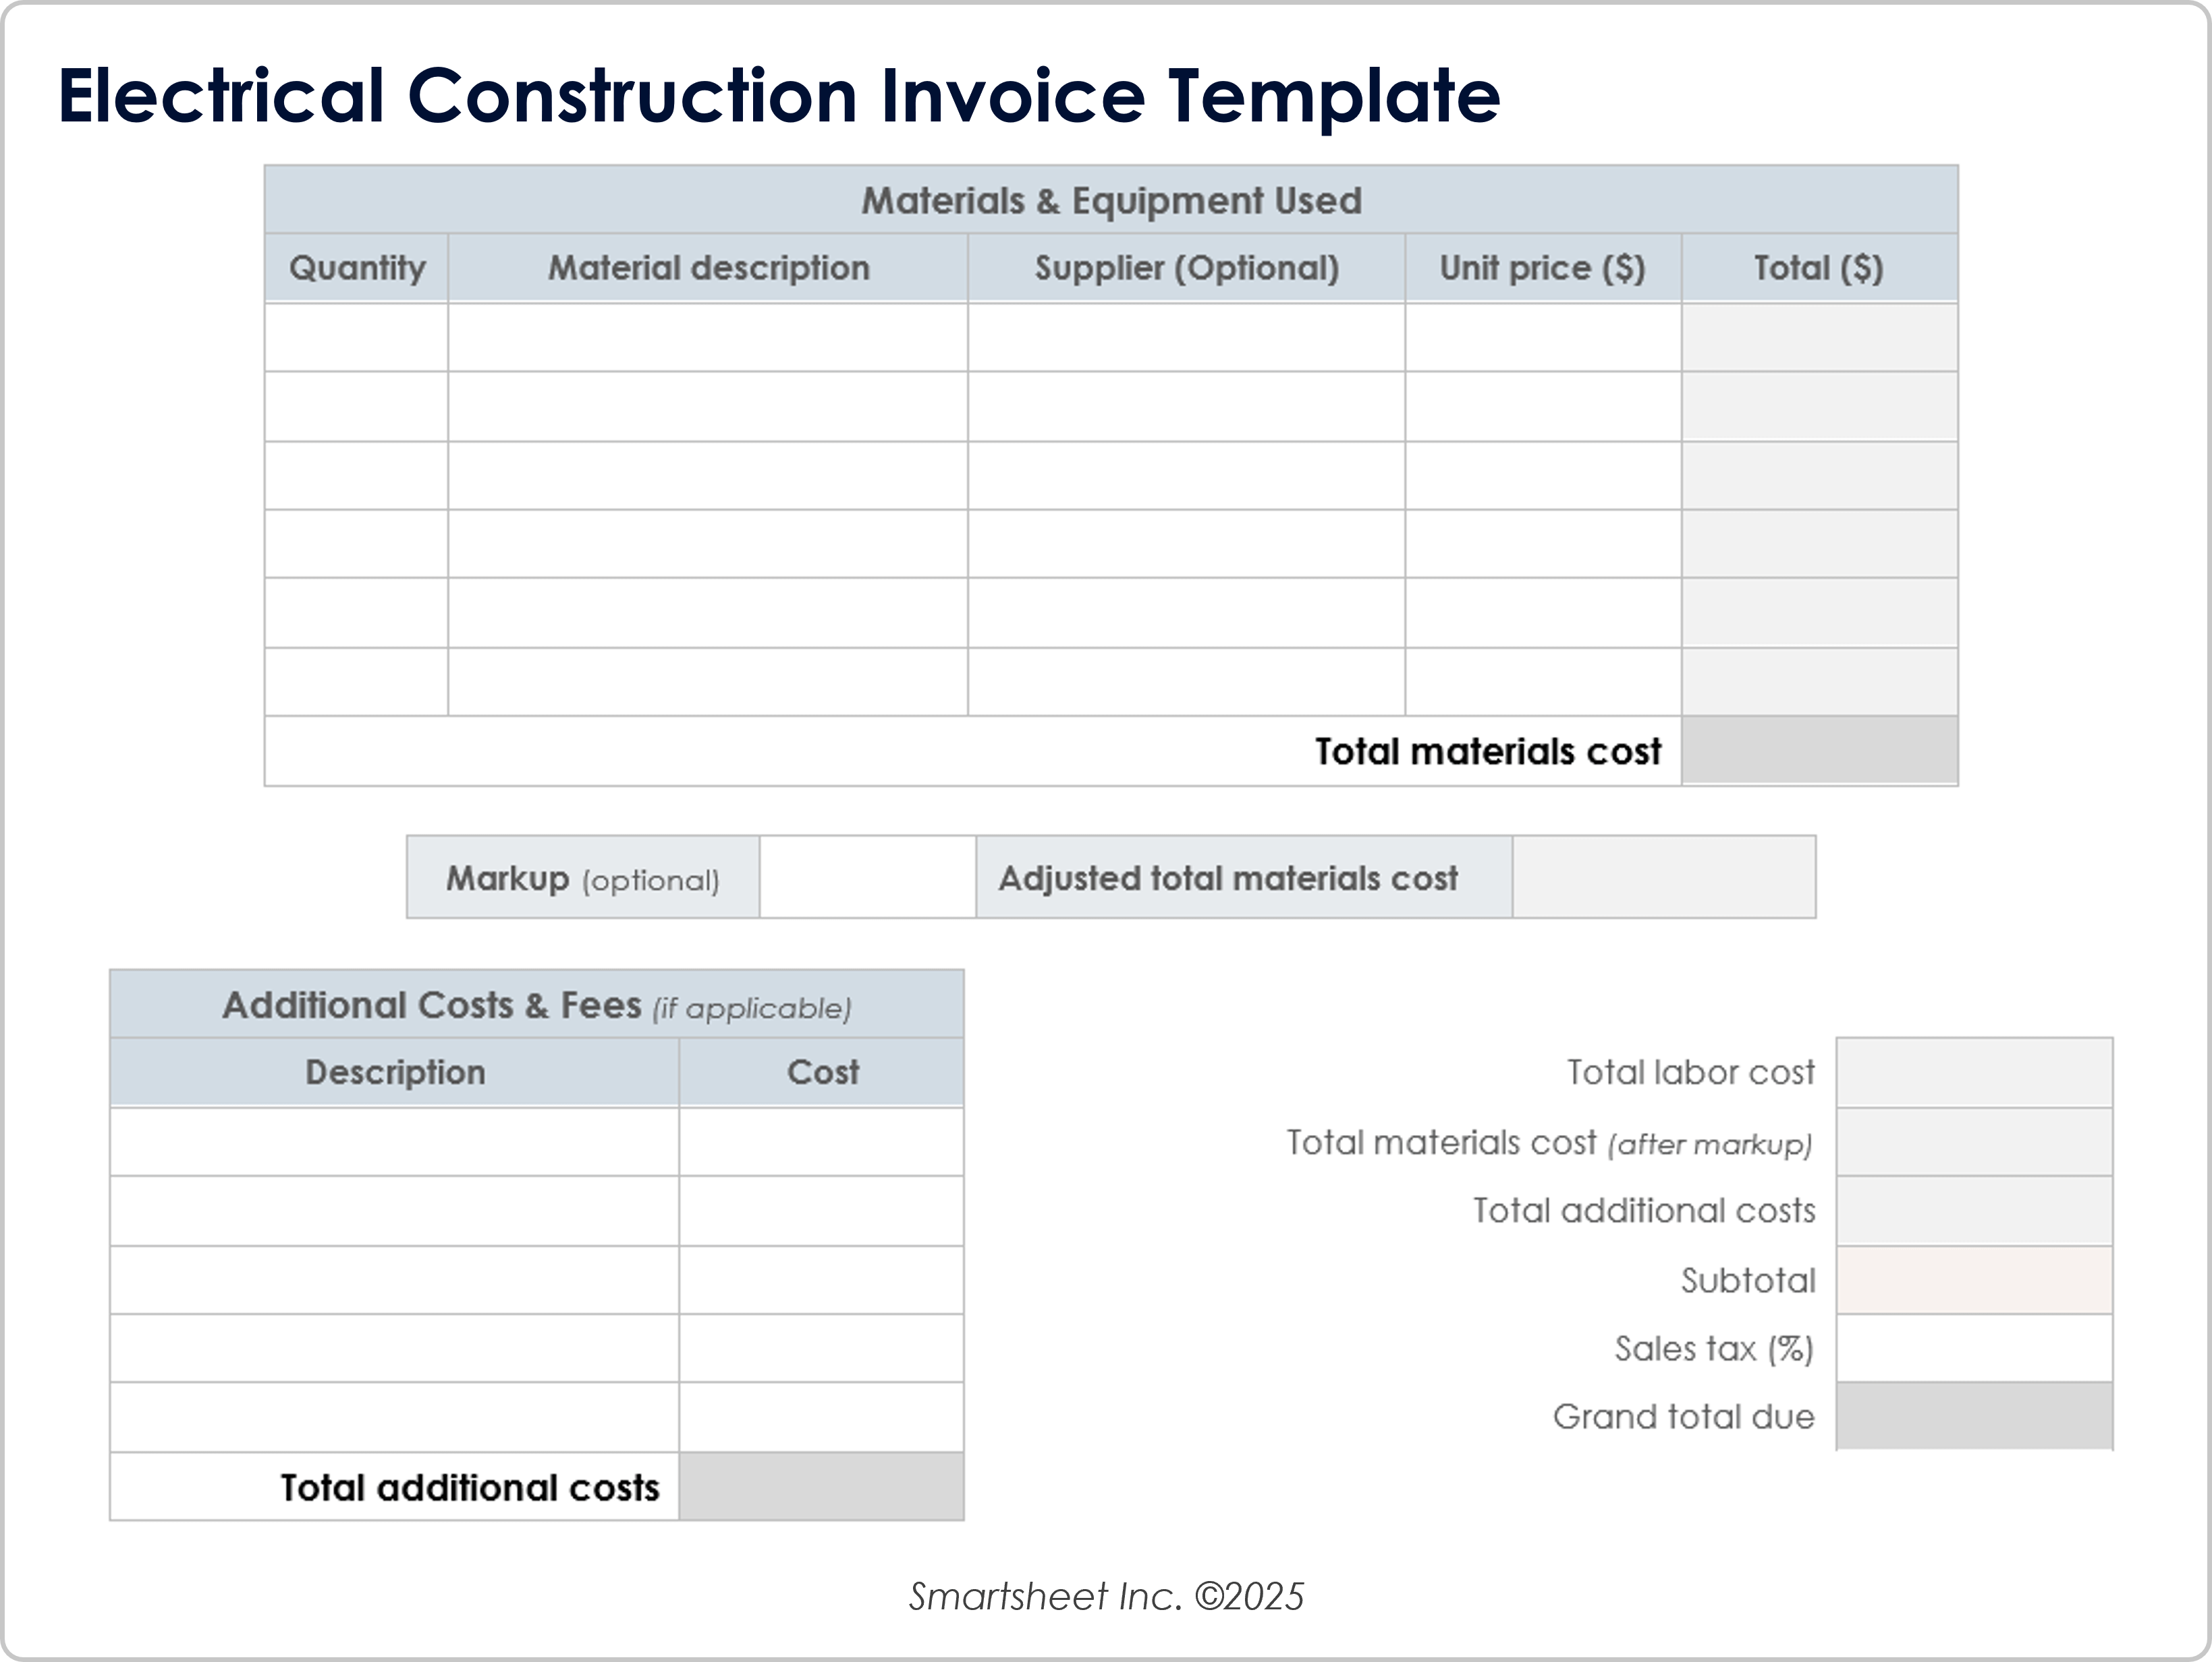Click the Supplier (Optional) column header
The image size is (2212, 1662).
point(1186,268)
